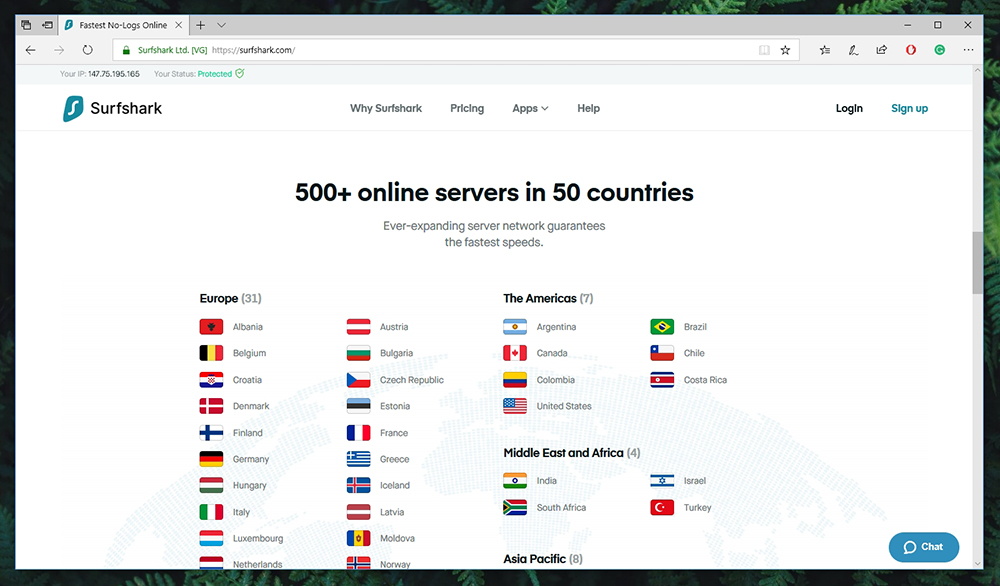Click the Iceland flag icon
1000x586 pixels.
pos(358,485)
